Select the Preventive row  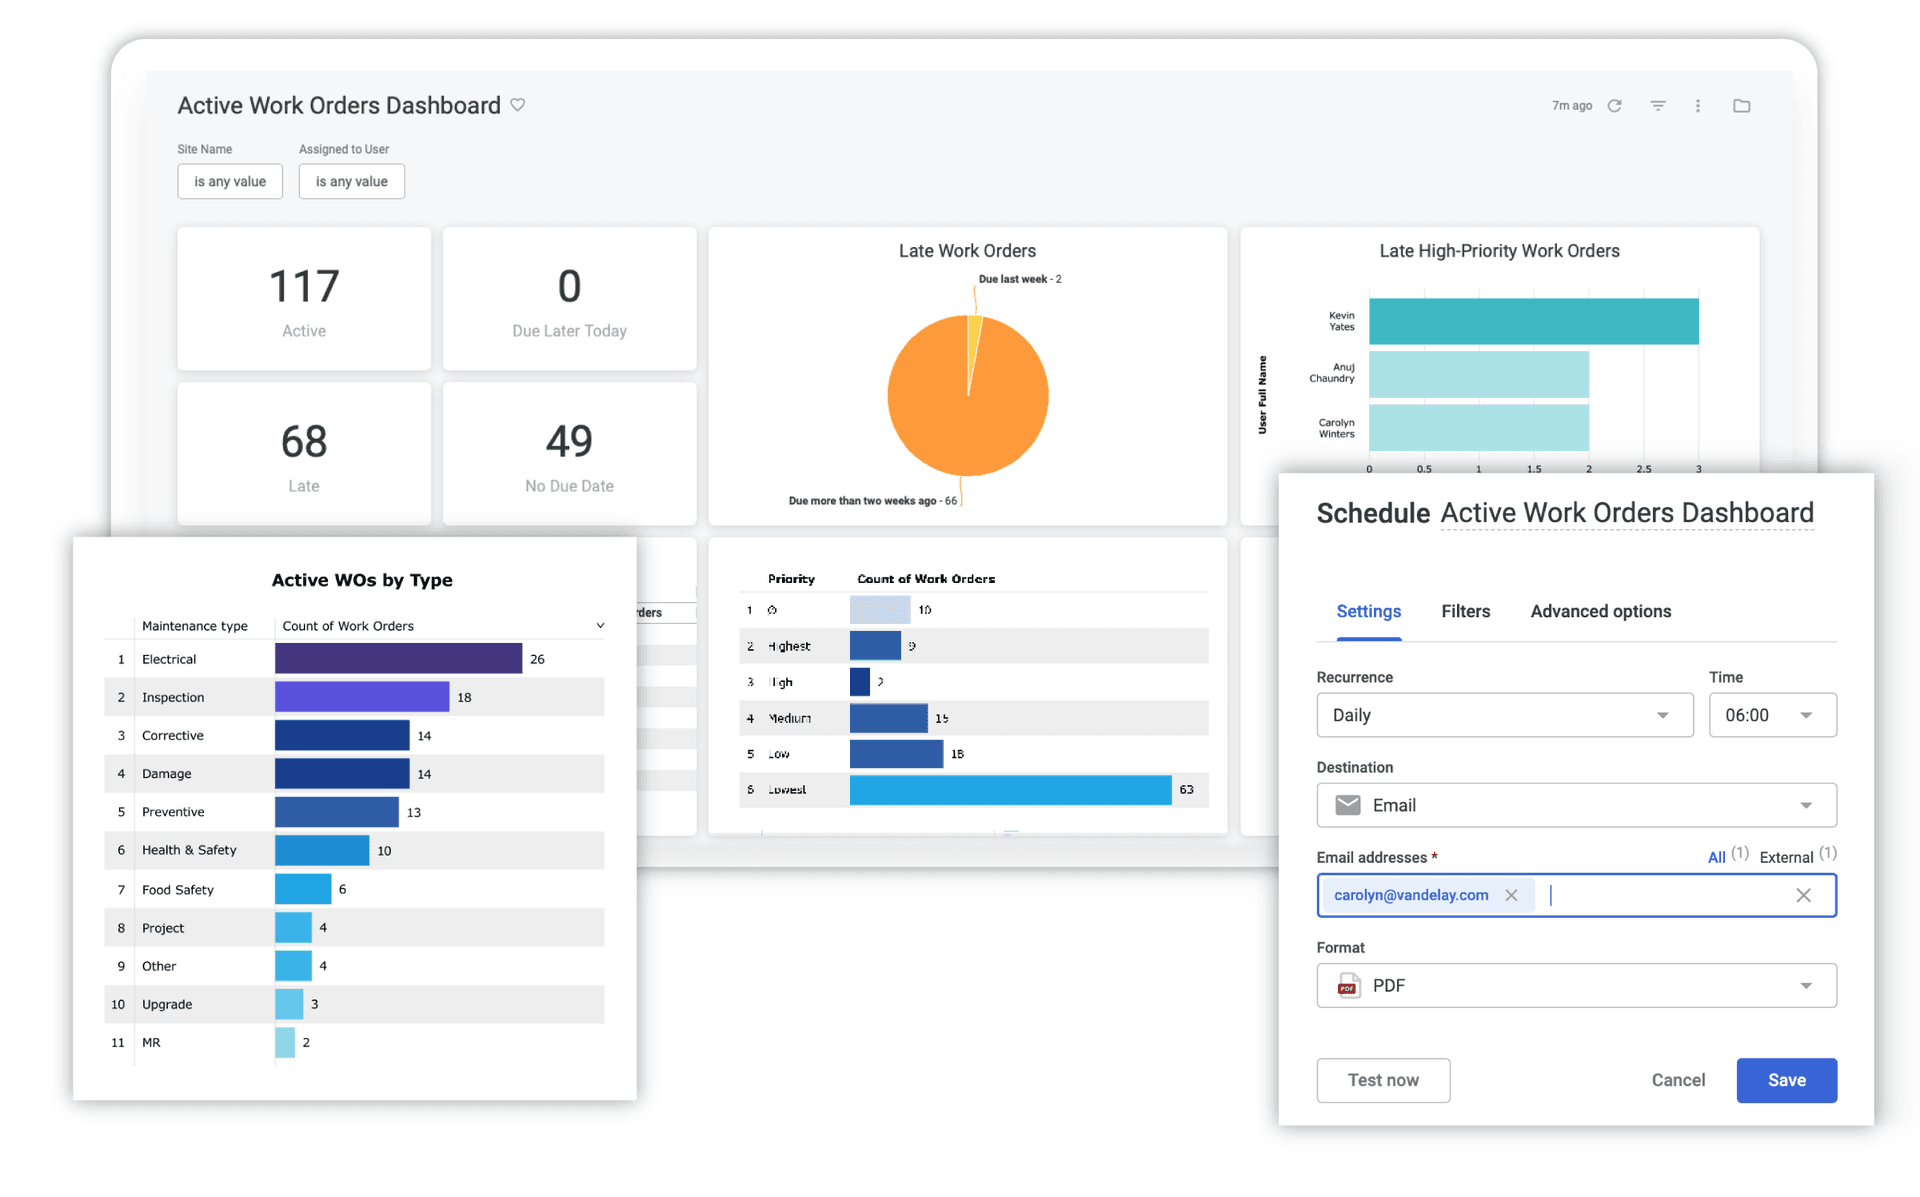coord(354,812)
